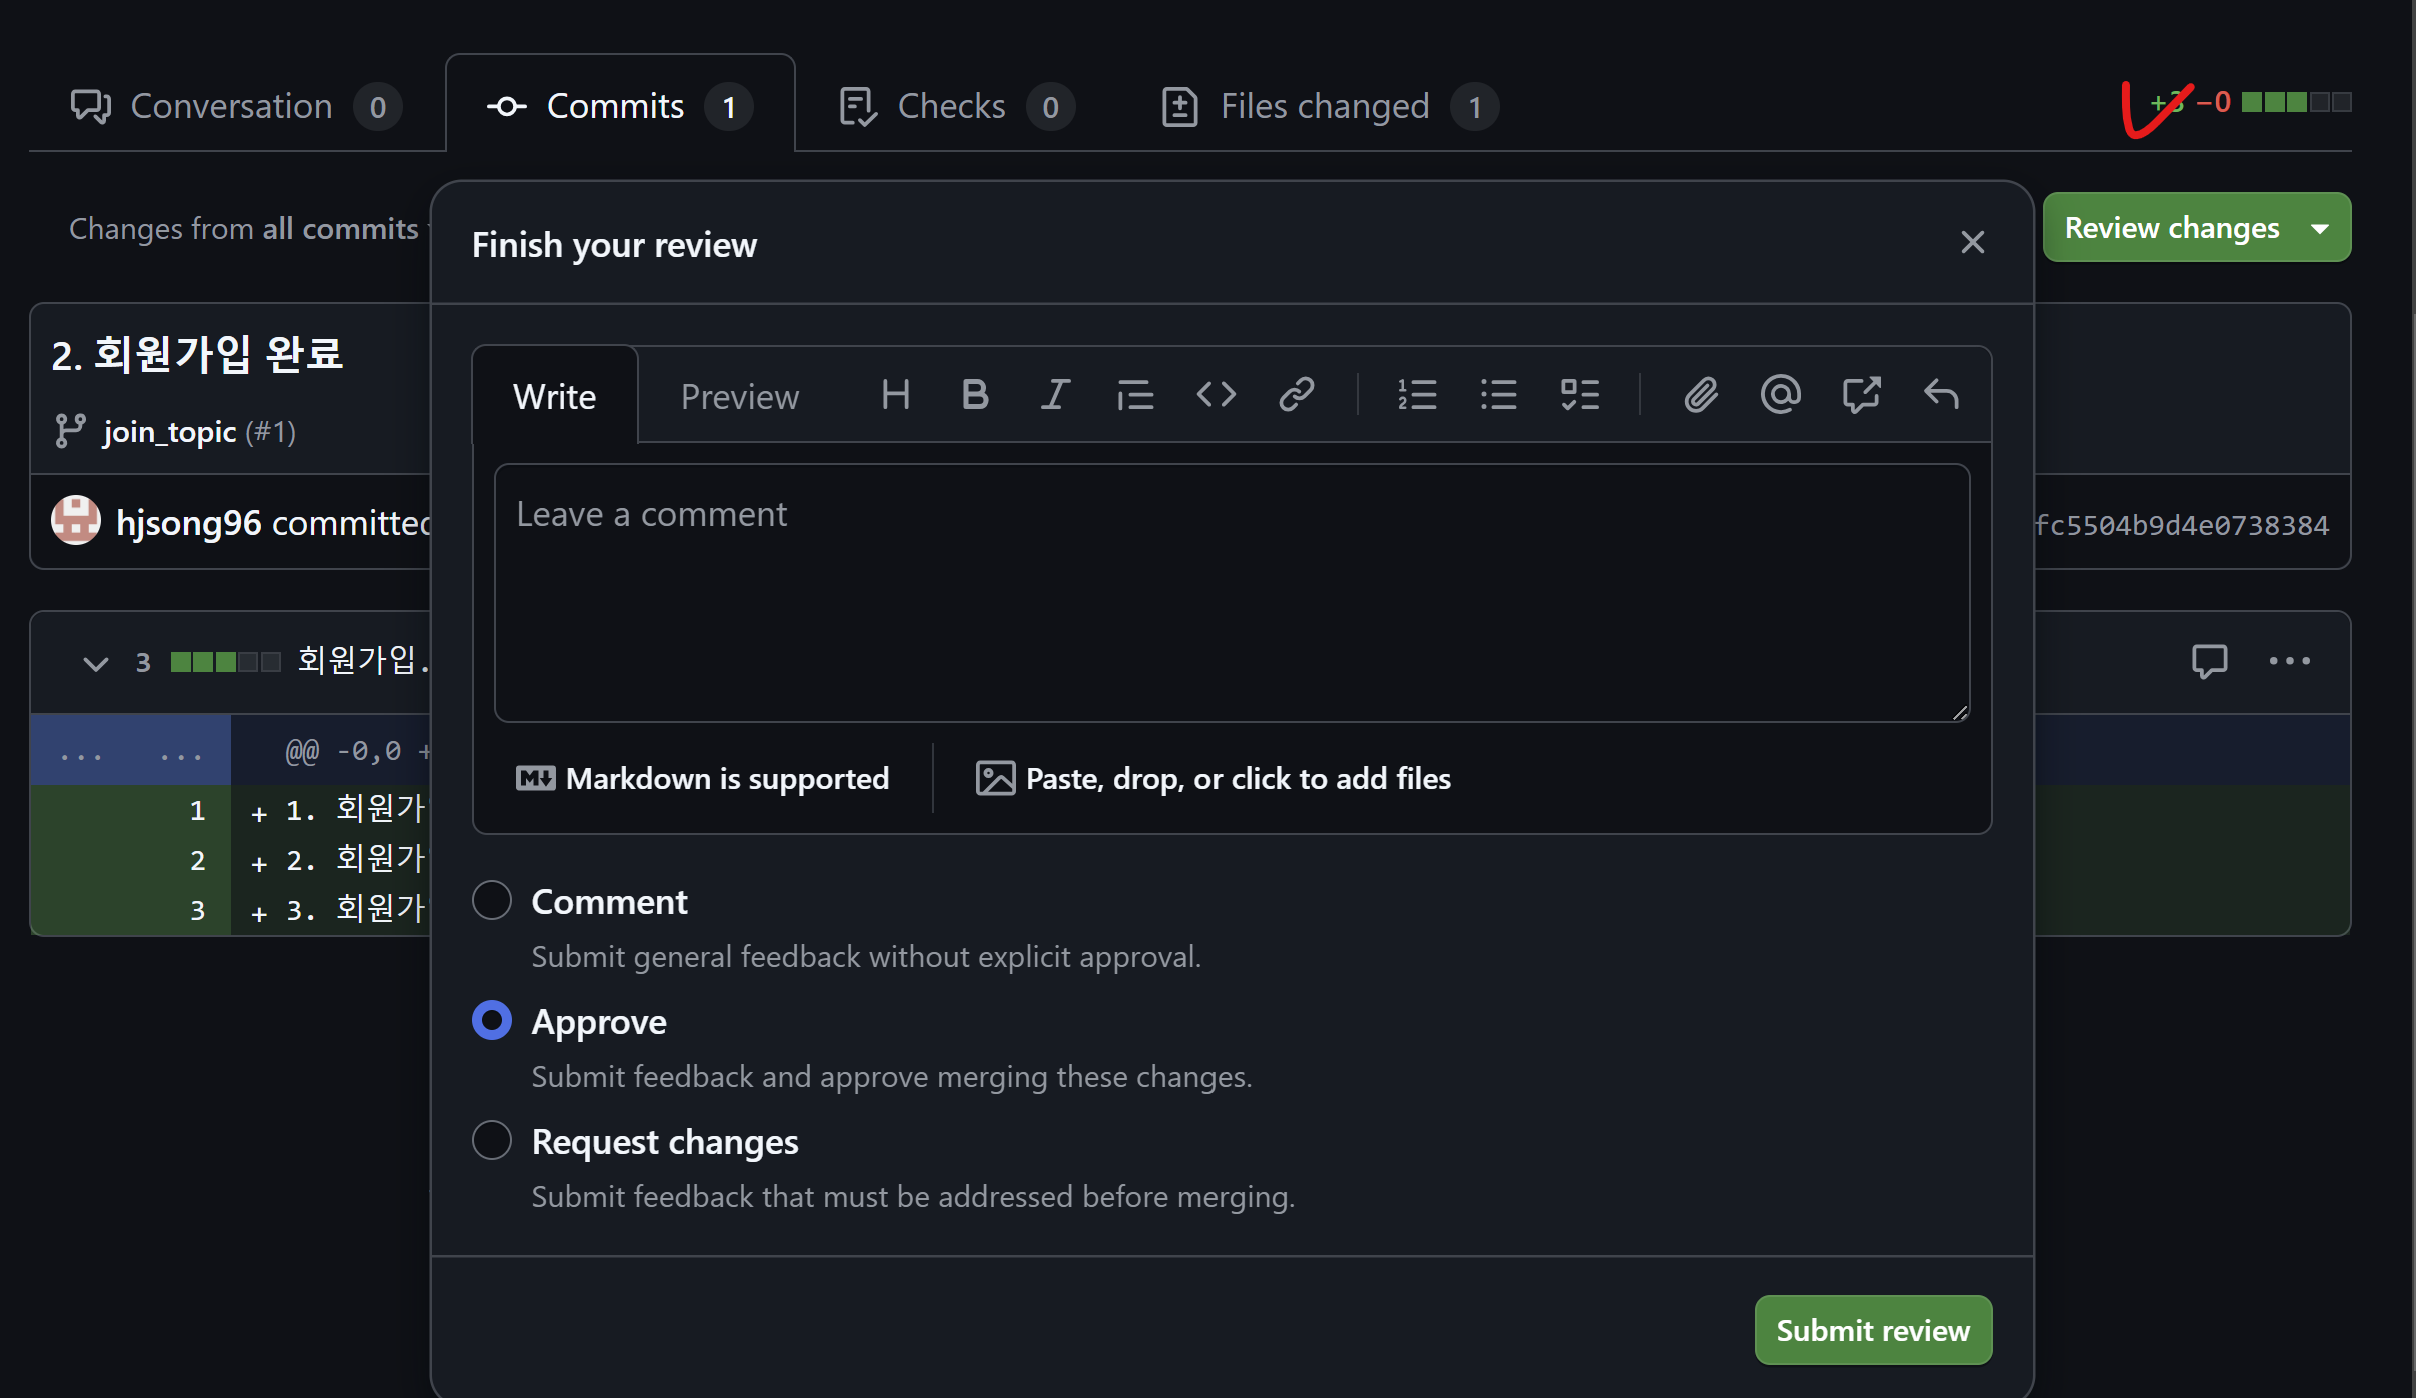This screenshot has height=1398, width=2416.
Task: Click the Heading formatting icon
Action: pyautogui.click(x=895, y=395)
